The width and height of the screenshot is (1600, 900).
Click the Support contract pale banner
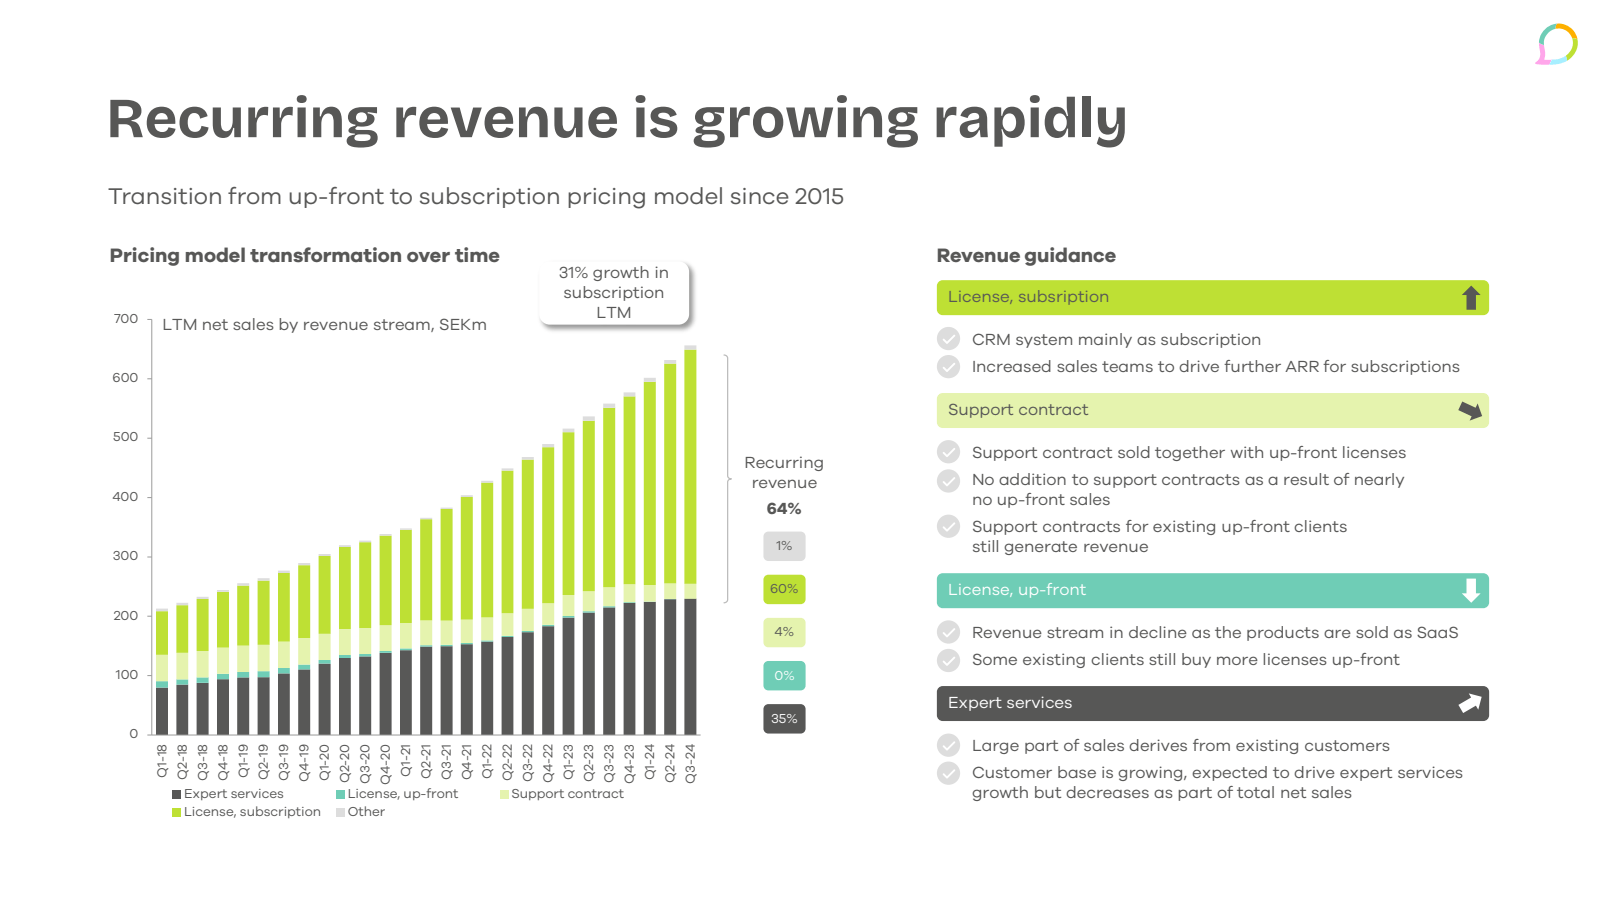pos(1212,410)
